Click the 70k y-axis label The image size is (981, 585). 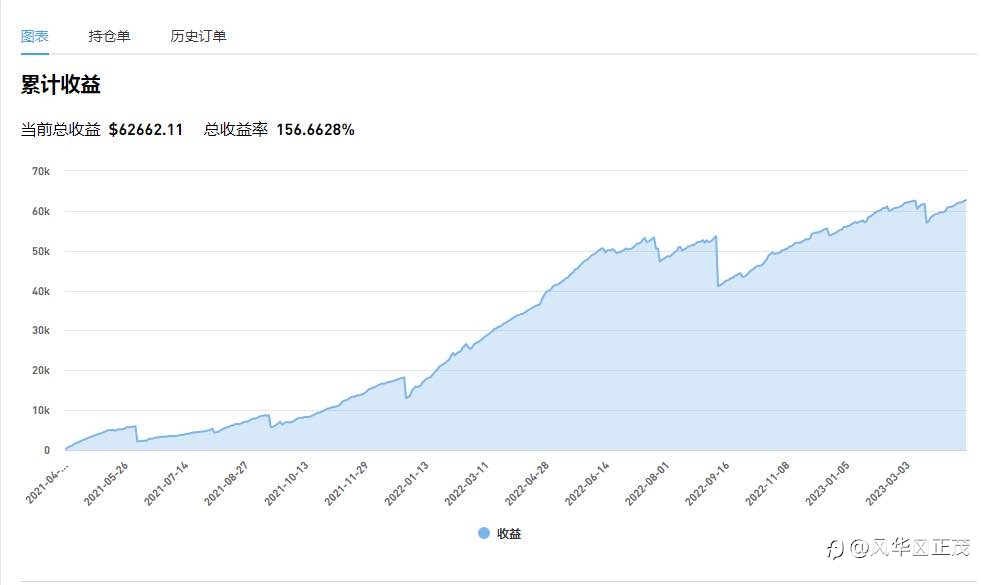coord(41,171)
